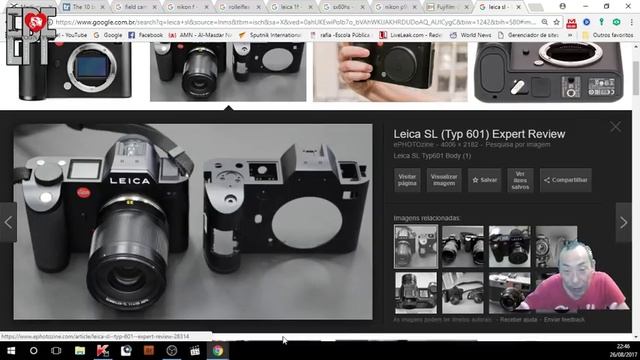640x360 pixels.
Task: Open the AMN - Al-Masdar News bookmark
Action: tap(201, 36)
